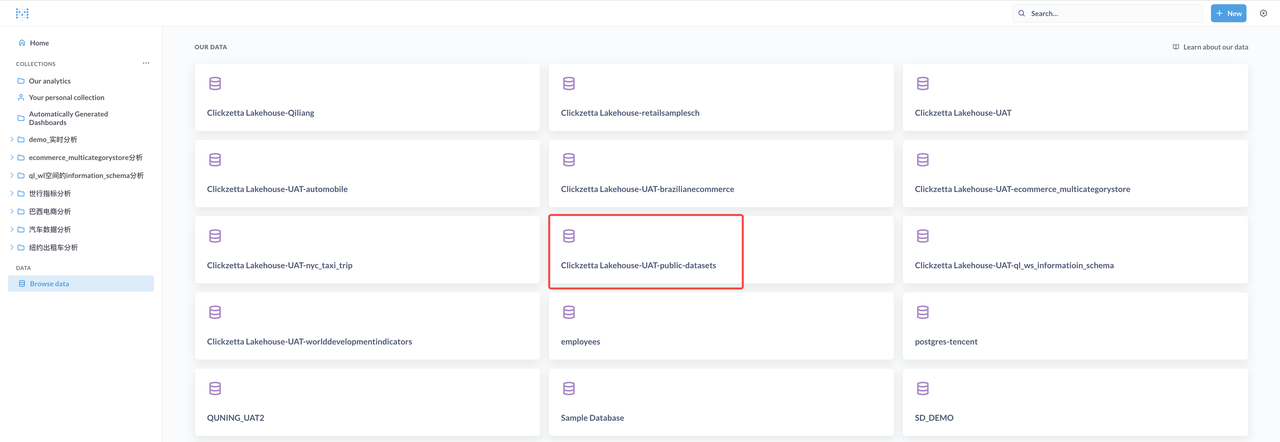Open the settings gear icon
Viewport: 1280px width, 442px height.
coord(1263,13)
